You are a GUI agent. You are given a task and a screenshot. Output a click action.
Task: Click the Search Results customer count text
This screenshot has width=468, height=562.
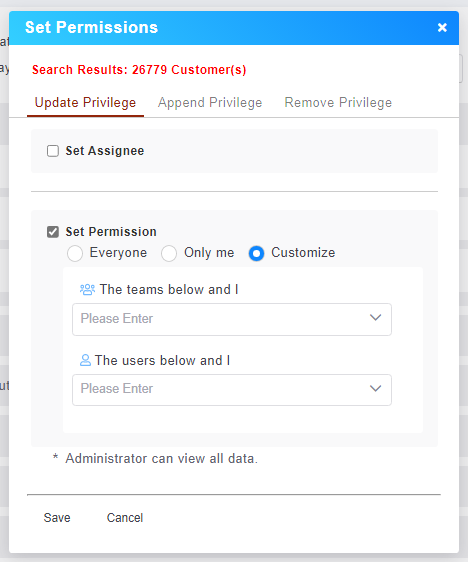click(139, 70)
